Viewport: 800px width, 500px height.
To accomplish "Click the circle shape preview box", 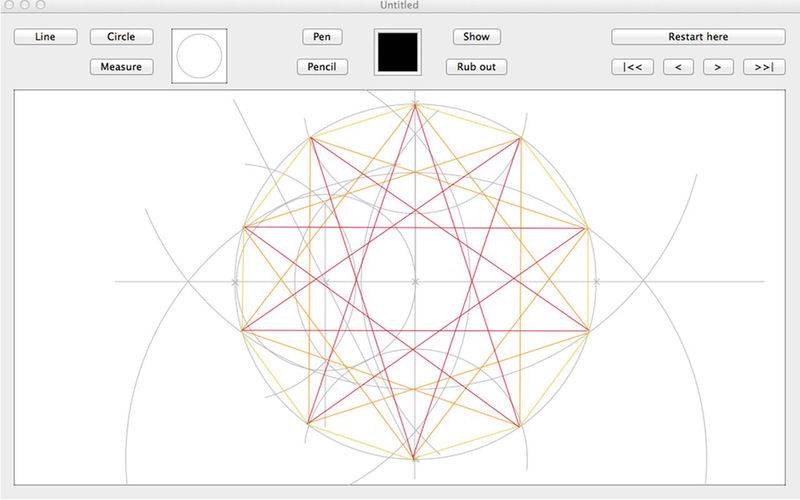I will pyautogui.click(x=199, y=55).
